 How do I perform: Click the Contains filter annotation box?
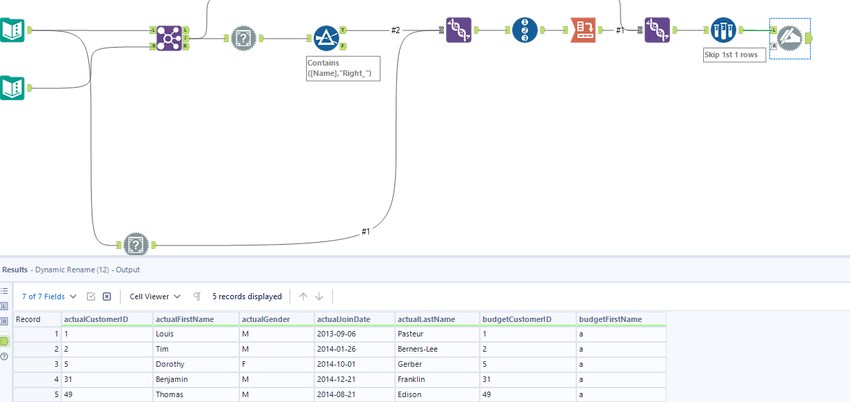[x=343, y=68]
